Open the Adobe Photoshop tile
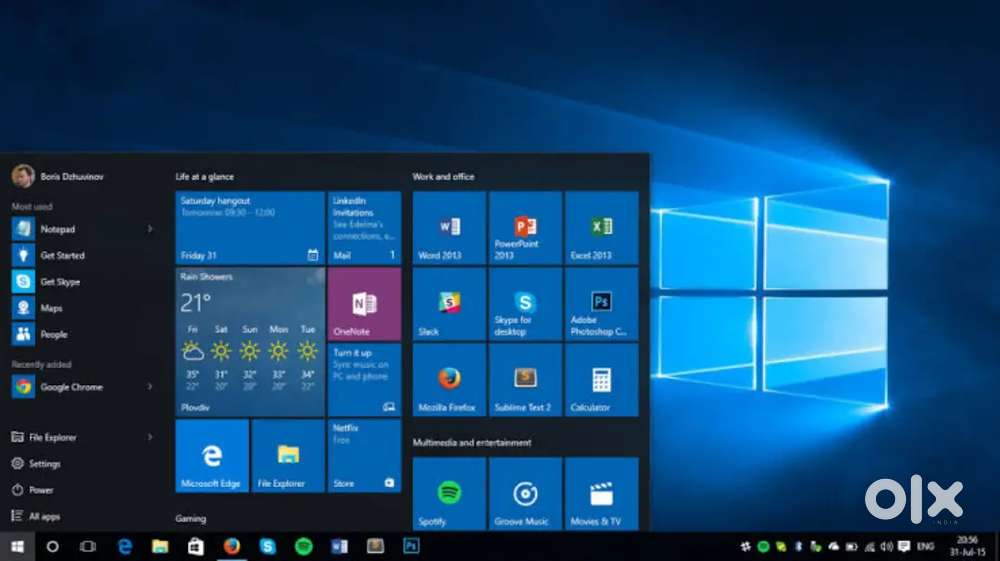The height and width of the screenshot is (561, 1000). pyautogui.click(x=601, y=303)
